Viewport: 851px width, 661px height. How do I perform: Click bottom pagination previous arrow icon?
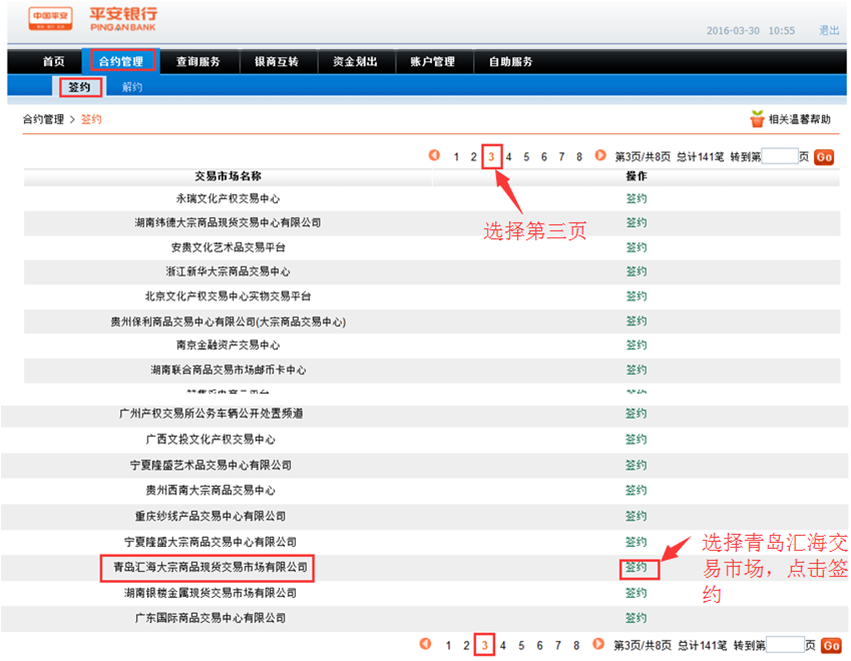[x=426, y=644]
